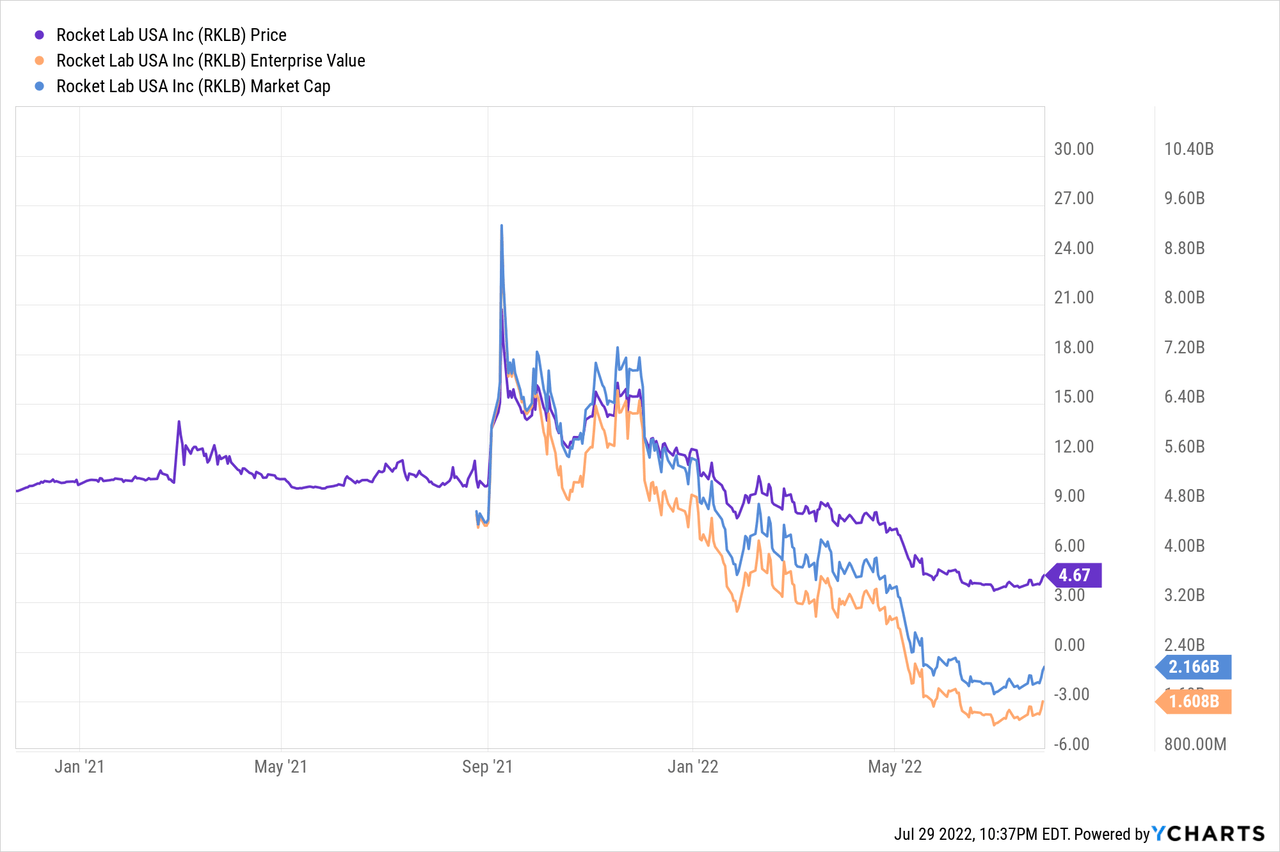Select the 'Rocket Lab USA Inc (RKLB) Enterprise Value' legend label
This screenshot has width=1280, height=852.
210,61
